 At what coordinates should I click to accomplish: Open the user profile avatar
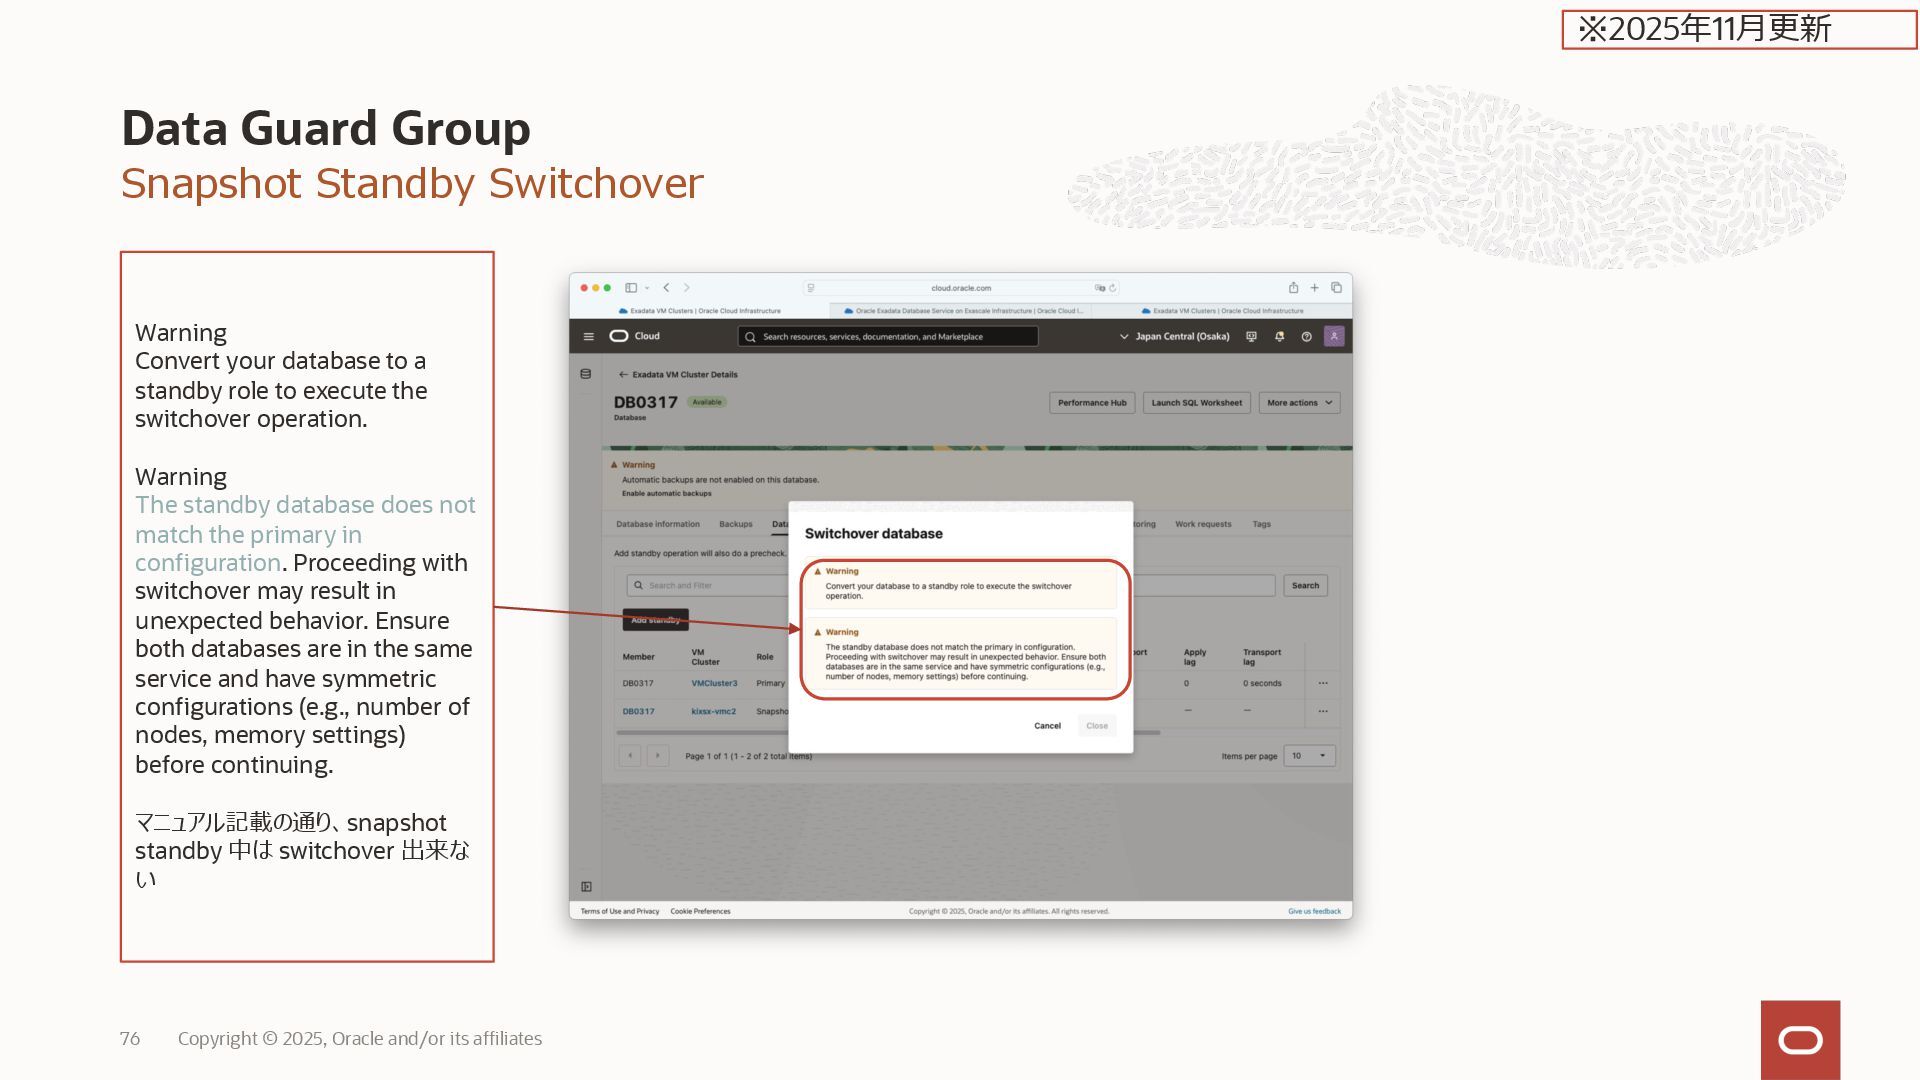[1334, 337]
